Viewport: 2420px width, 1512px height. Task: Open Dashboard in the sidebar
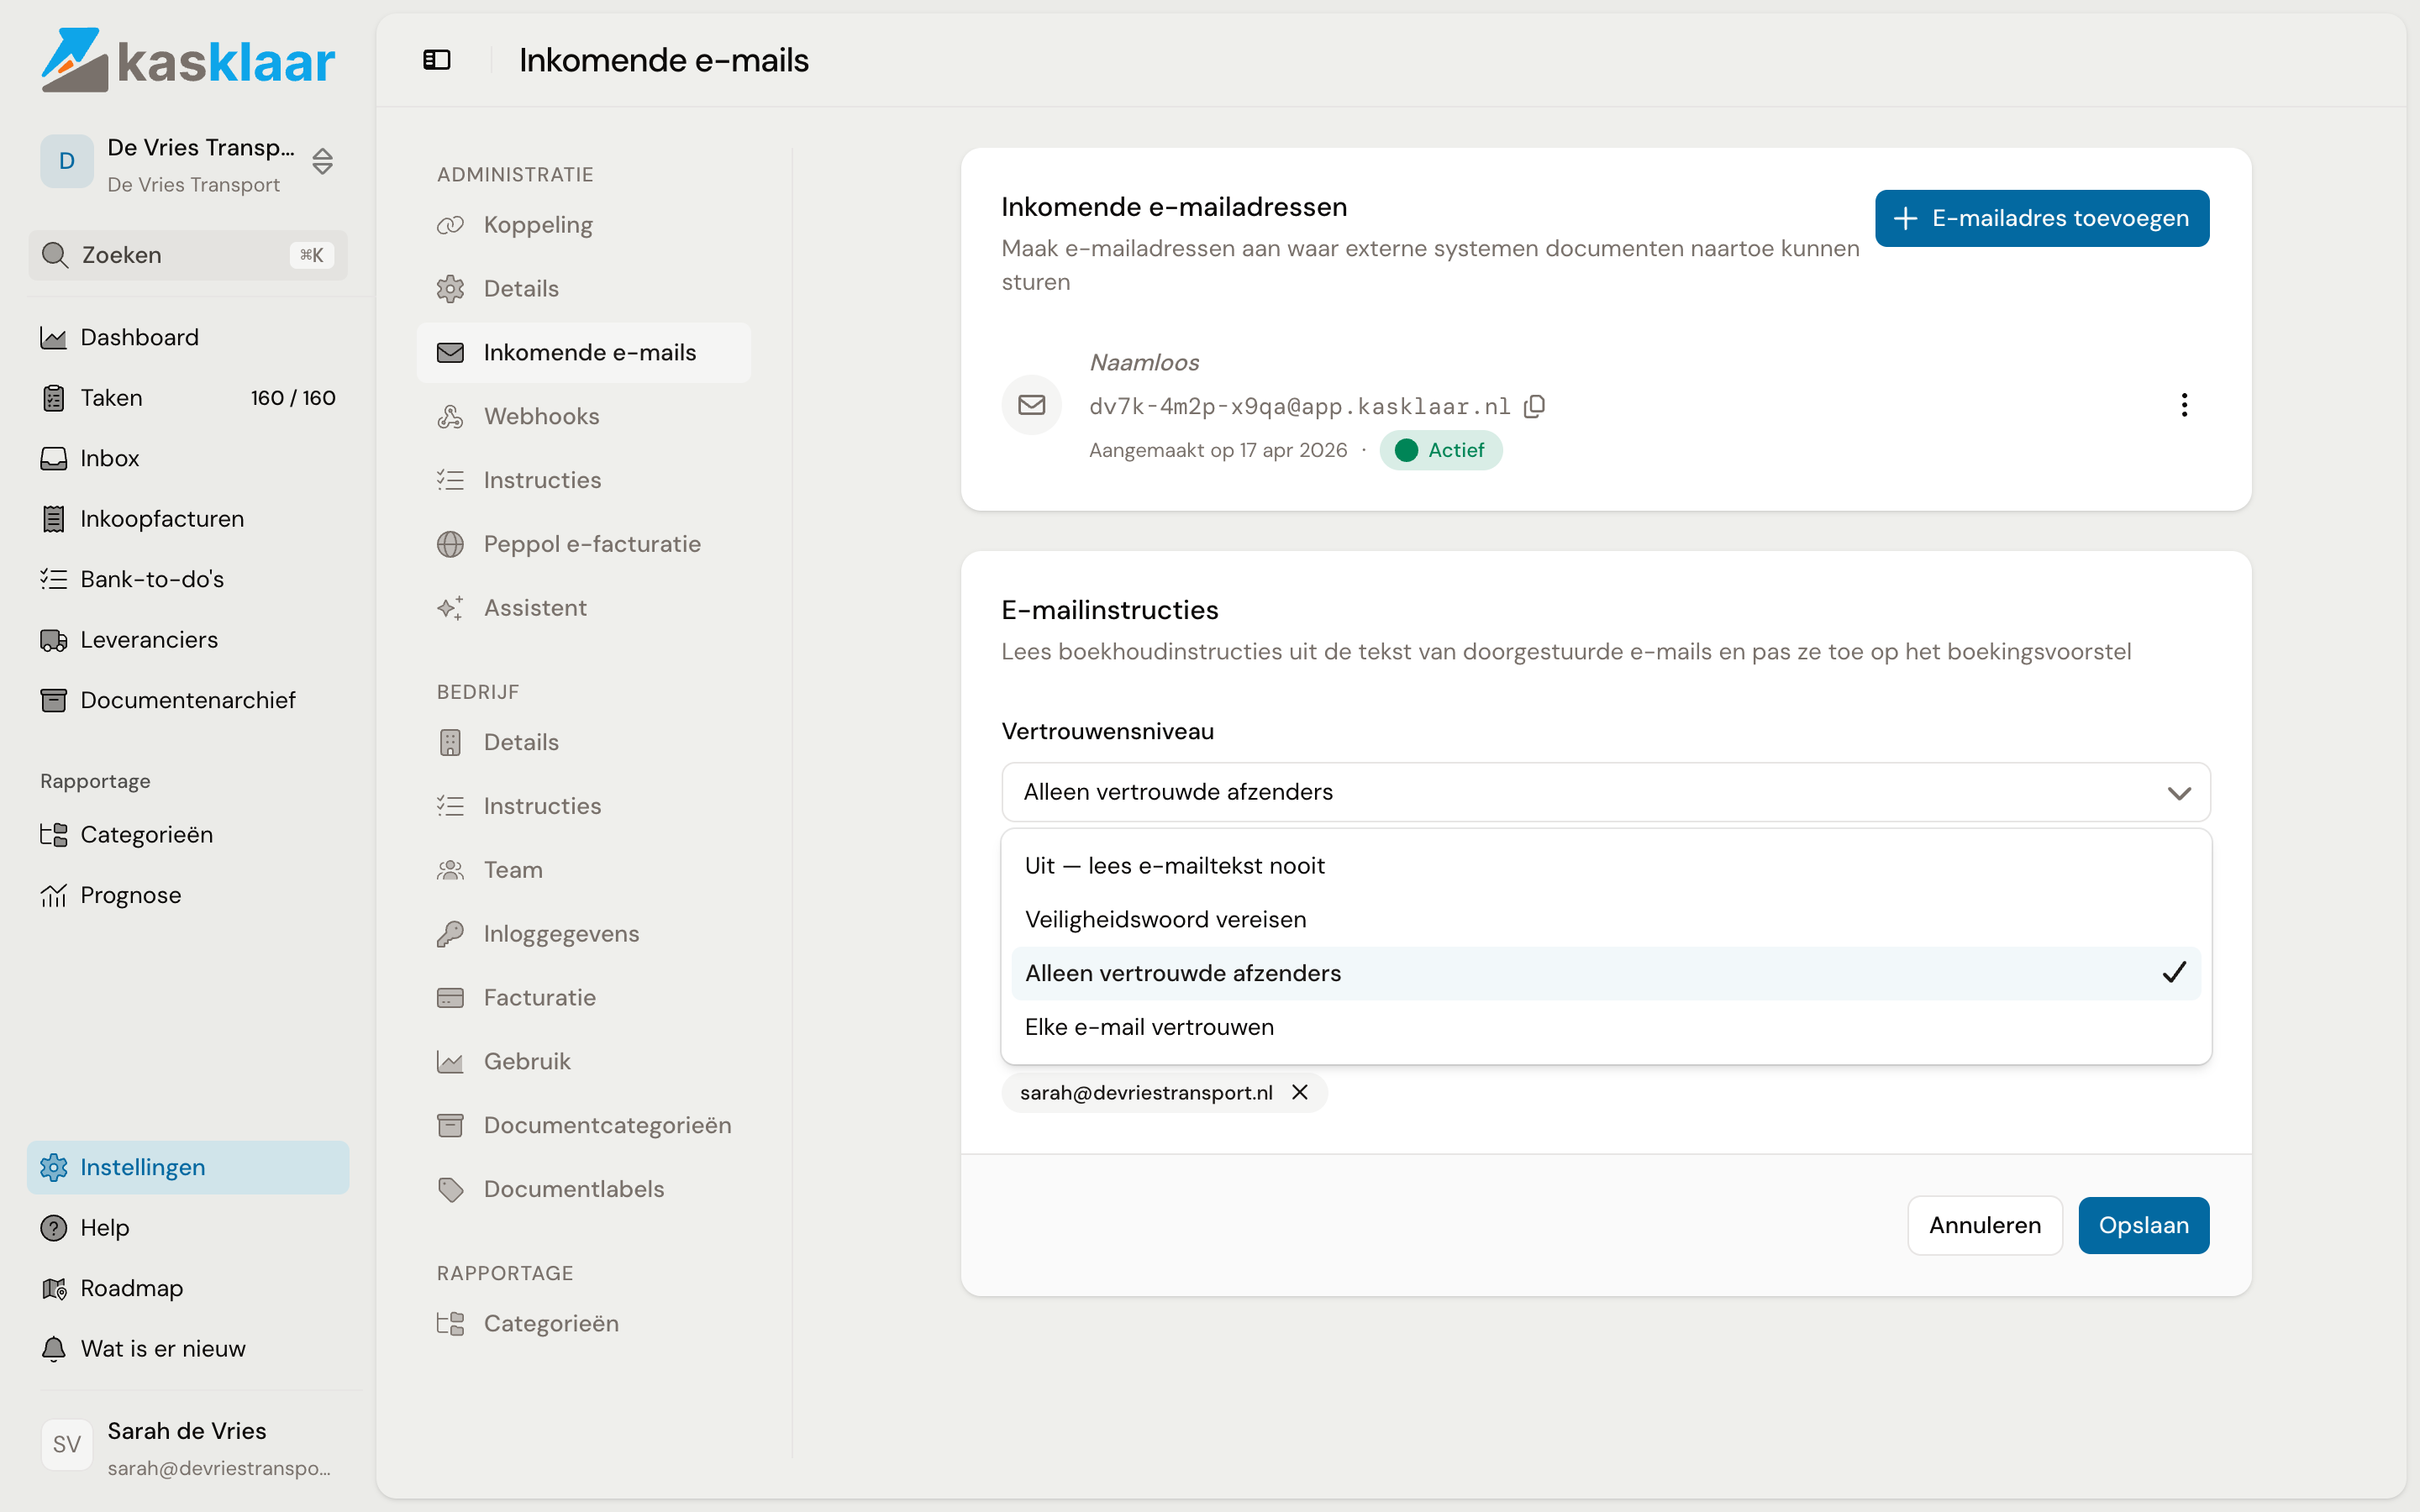click(x=188, y=337)
